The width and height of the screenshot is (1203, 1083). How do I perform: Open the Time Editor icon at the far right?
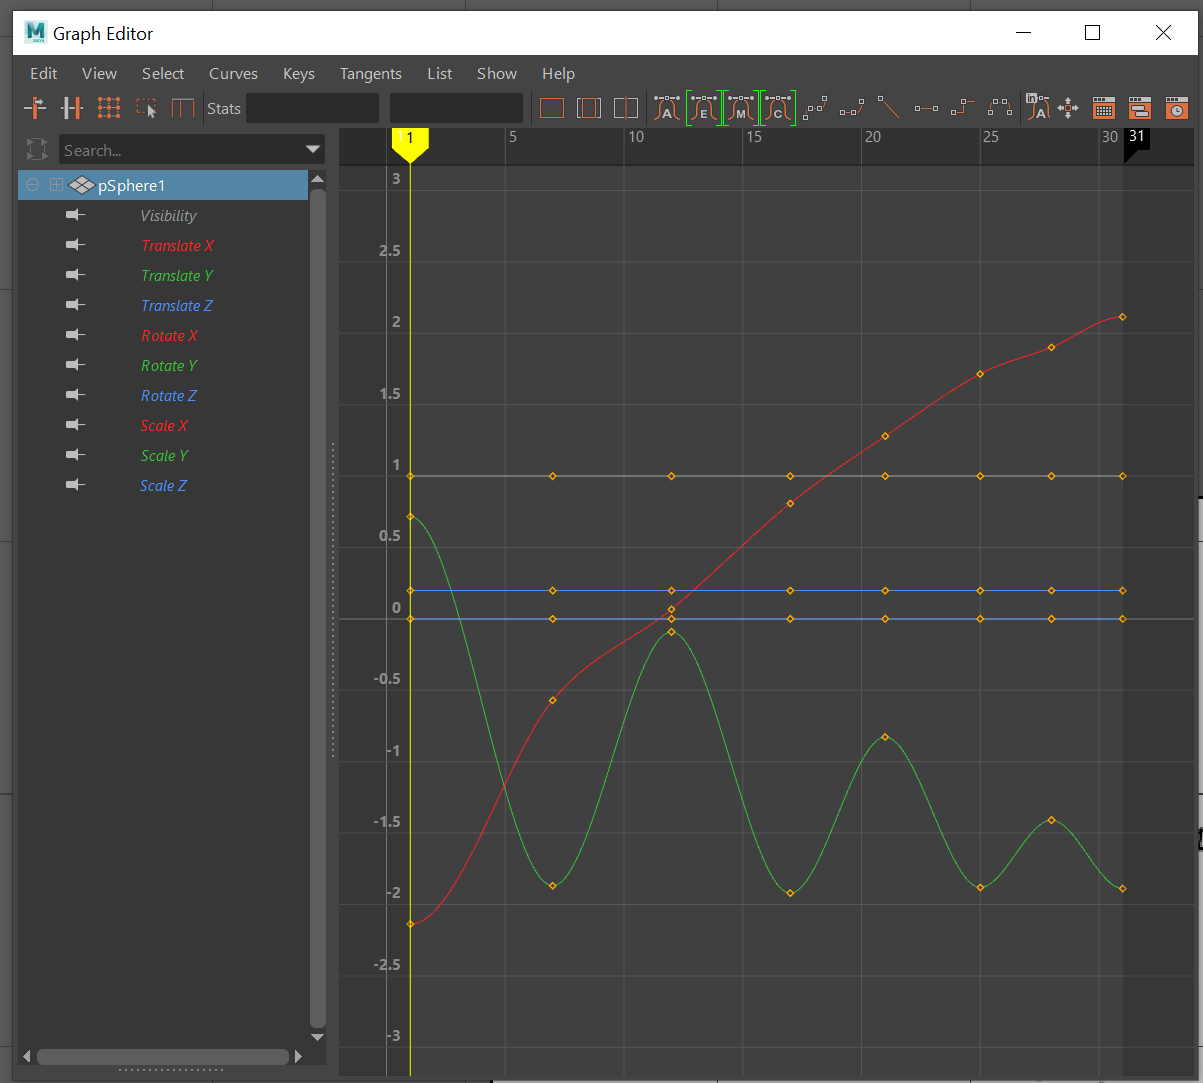pos(1176,108)
